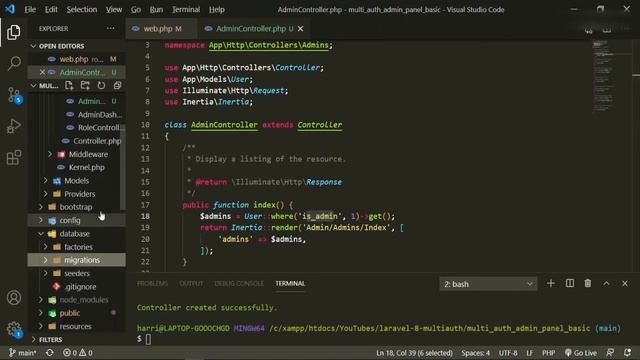Screen dimensions: 640x360
Task: Click the New File icon in explorer
Action: click(x=69, y=85)
